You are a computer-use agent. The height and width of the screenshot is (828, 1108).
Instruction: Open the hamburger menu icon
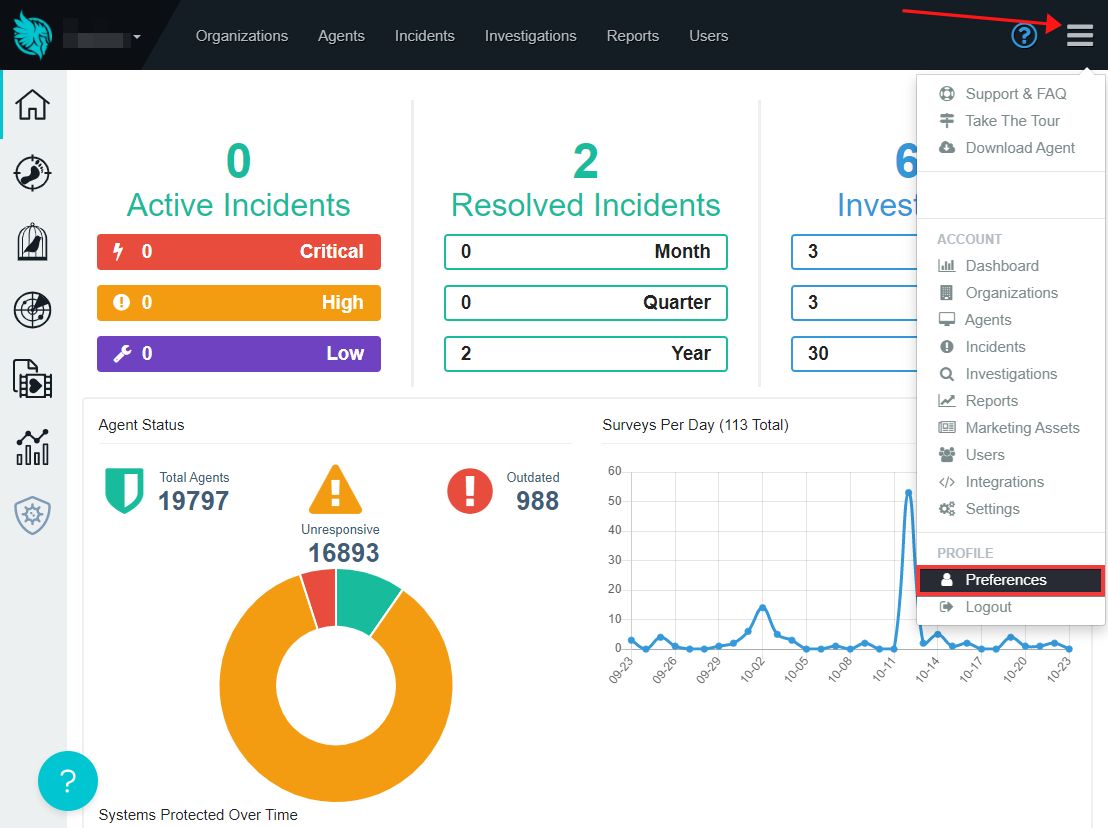(x=1079, y=36)
